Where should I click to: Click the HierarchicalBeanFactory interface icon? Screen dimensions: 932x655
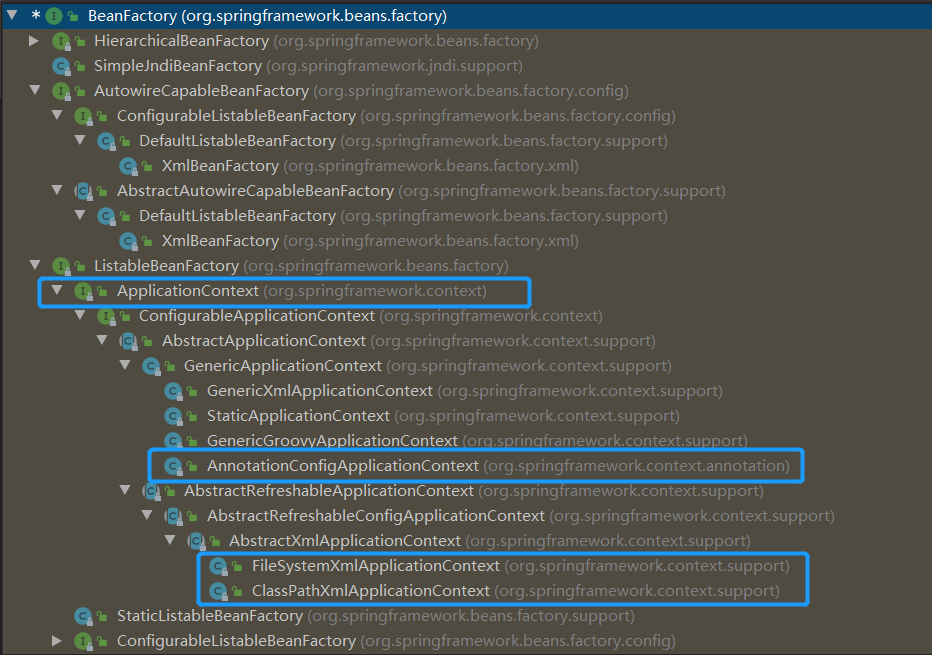(61, 41)
